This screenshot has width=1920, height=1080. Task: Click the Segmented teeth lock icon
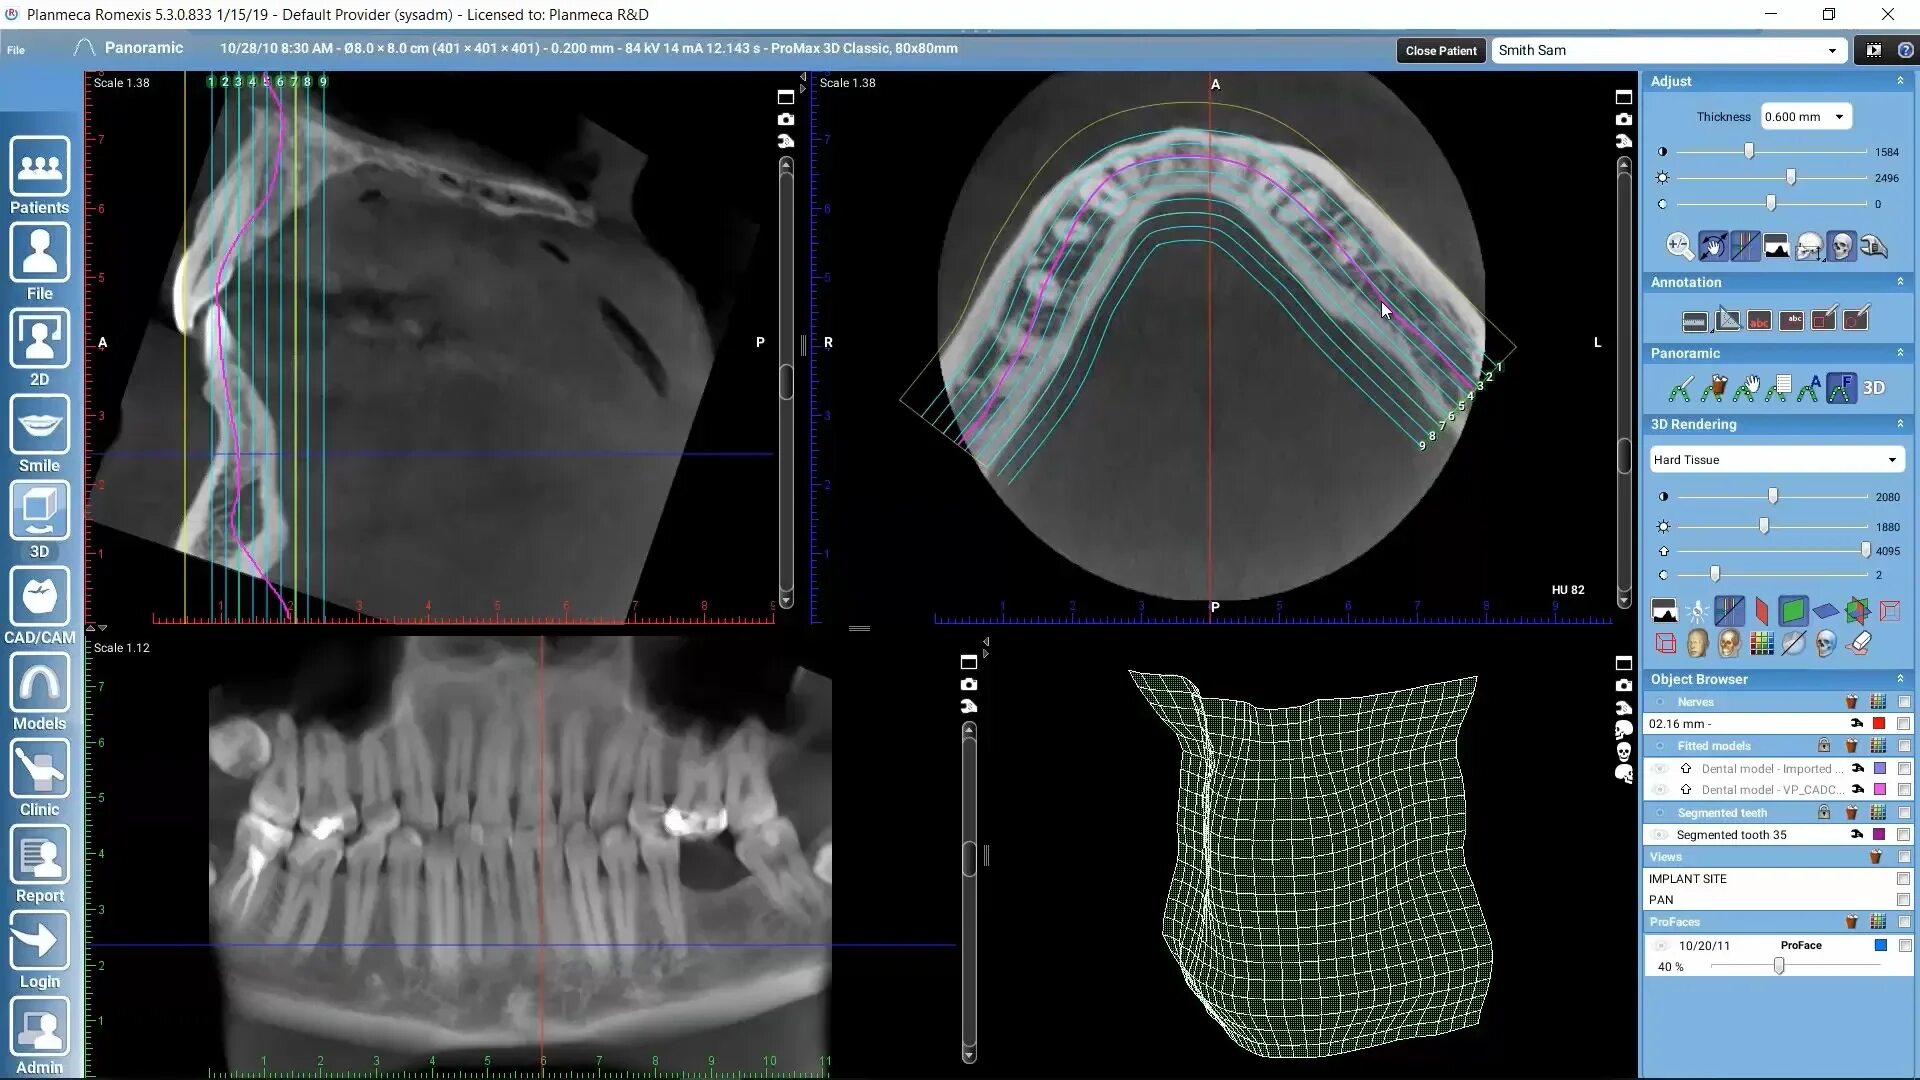[1824, 813]
